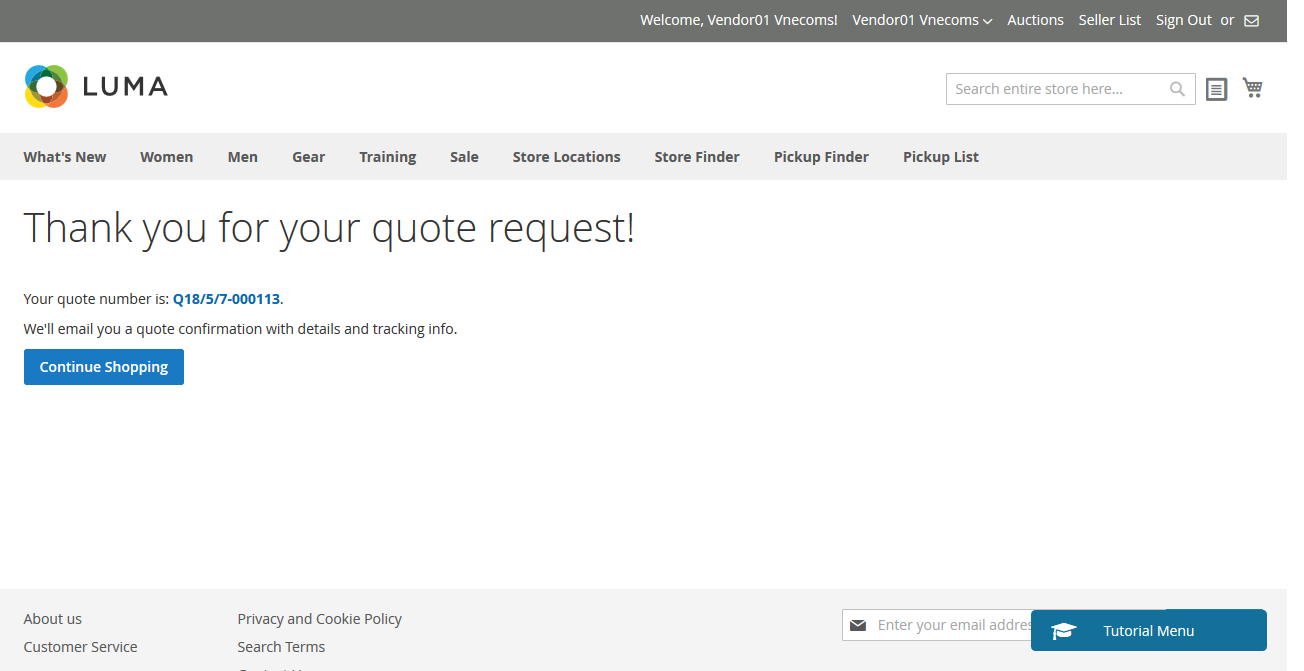Screen dimensions: 1304x671
Task: Open the shopping cart icon
Action: (x=1252, y=88)
